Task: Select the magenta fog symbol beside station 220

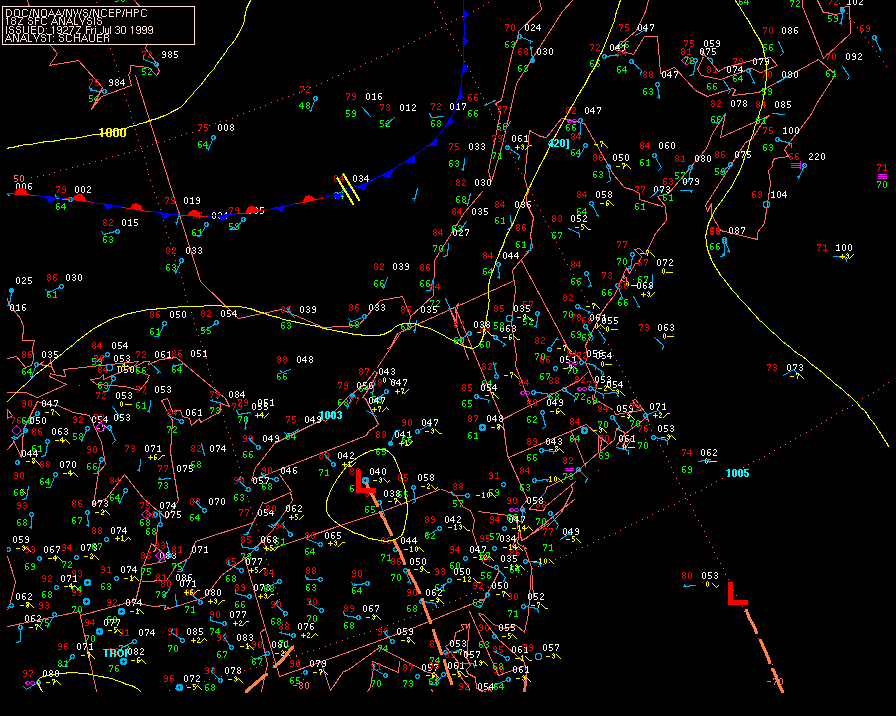Action: coord(795,166)
